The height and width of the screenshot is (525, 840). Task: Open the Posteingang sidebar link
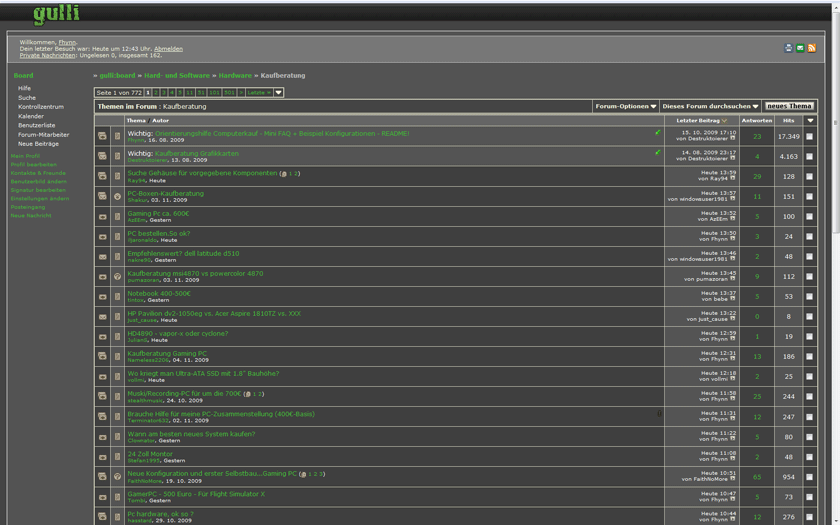28,207
